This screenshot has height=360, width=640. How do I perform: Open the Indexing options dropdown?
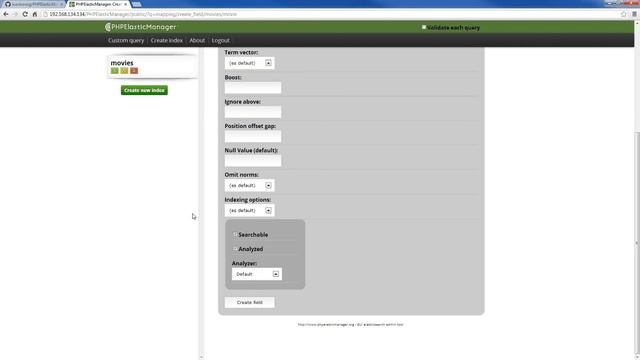coord(249,210)
